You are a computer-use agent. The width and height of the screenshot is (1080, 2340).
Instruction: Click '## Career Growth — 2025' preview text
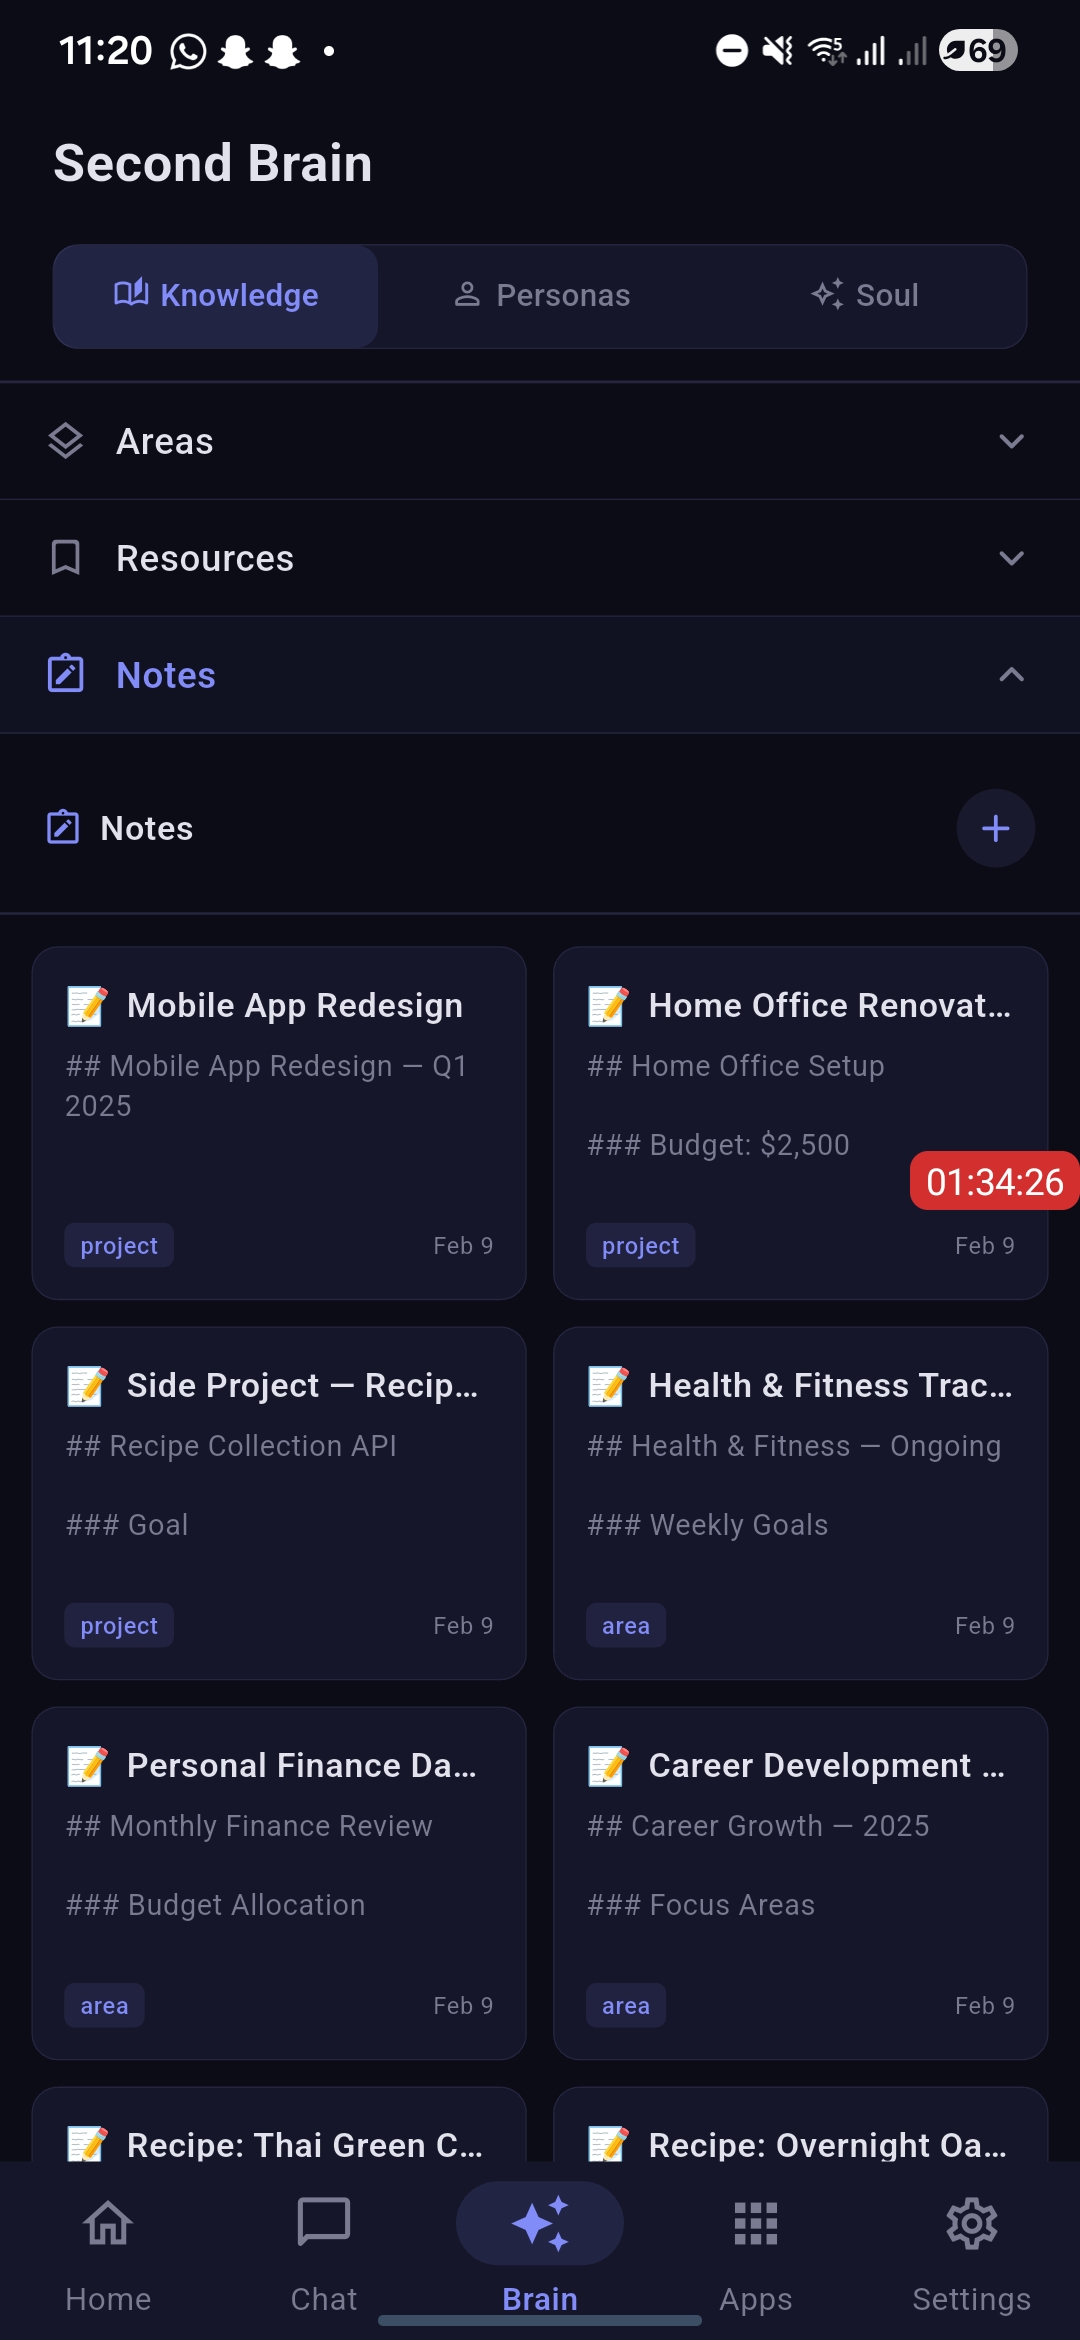click(x=758, y=1826)
